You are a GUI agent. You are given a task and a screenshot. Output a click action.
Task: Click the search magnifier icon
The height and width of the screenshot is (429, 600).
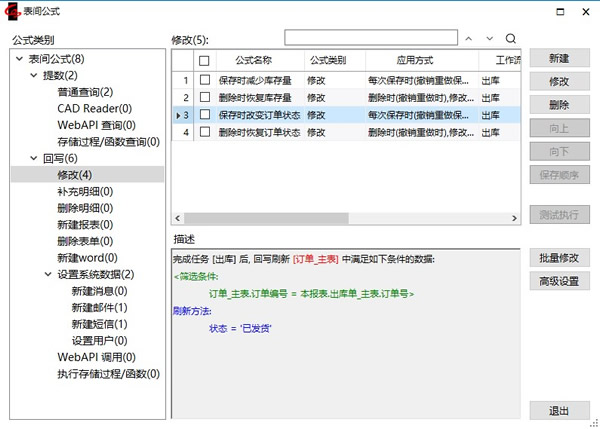point(511,39)
